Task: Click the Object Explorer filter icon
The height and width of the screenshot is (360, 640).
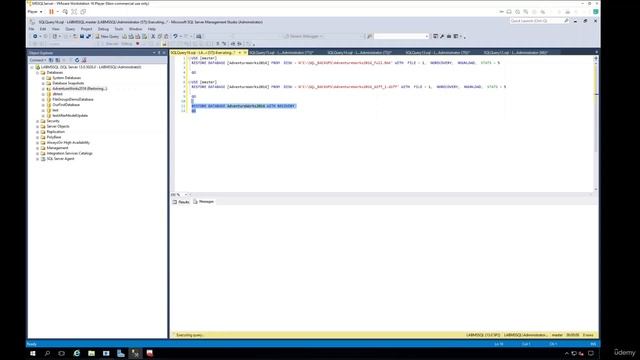Action: pyautogui.click(x=70, y=60)
